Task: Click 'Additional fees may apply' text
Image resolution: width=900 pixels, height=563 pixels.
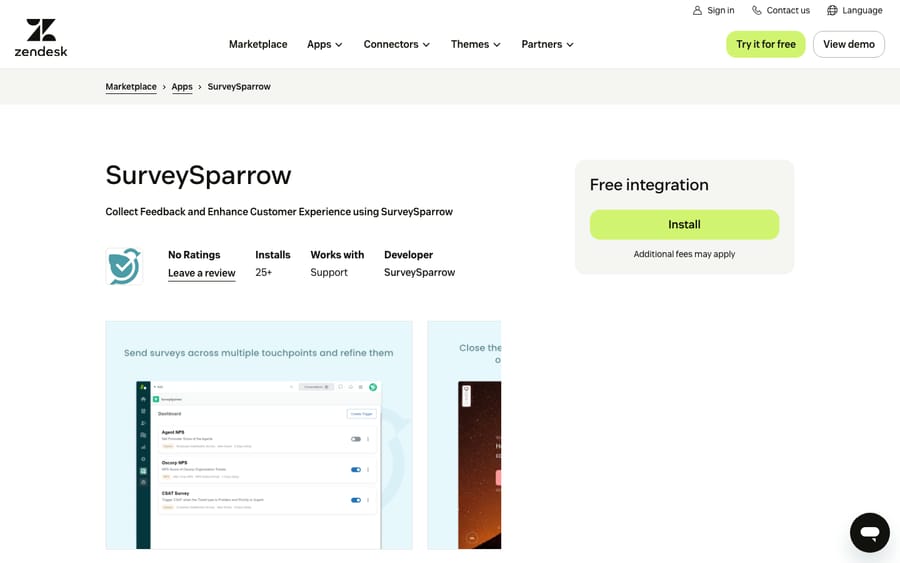Action: click(684, 254)
